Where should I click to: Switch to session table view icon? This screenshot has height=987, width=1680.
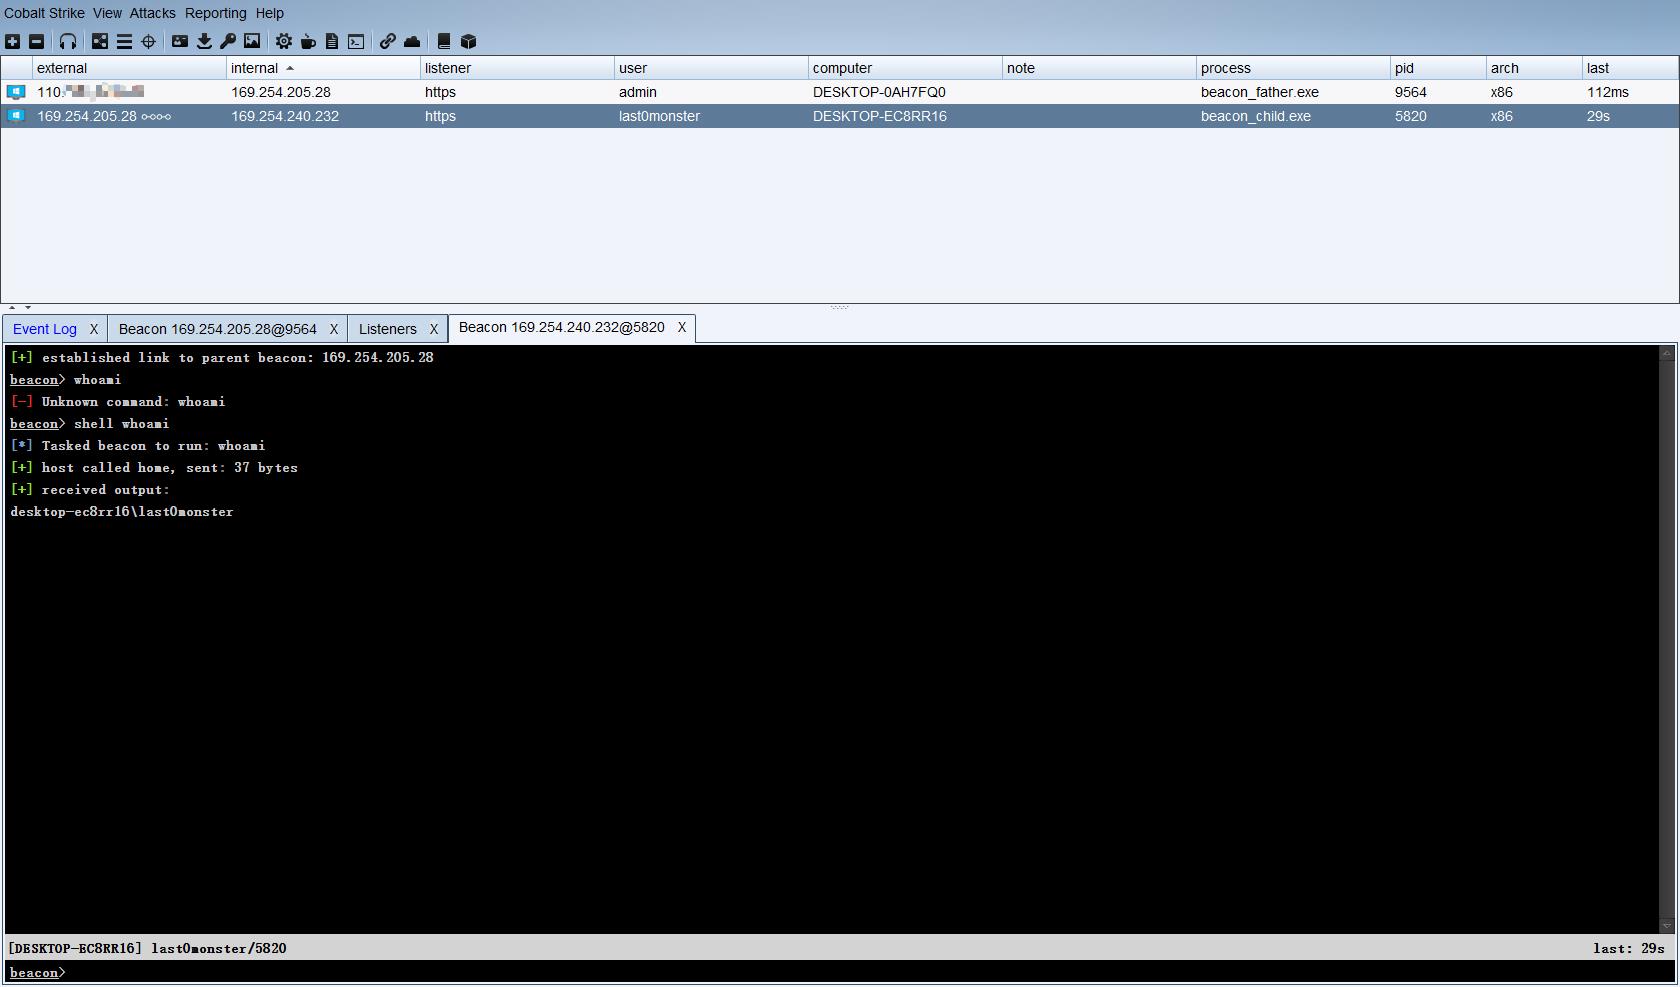124,41
